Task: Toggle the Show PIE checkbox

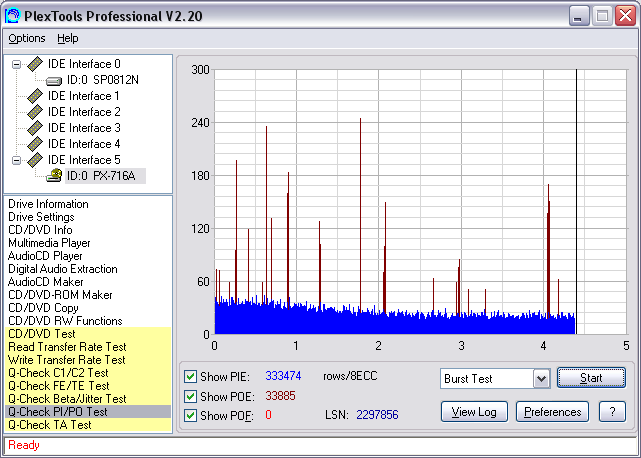Action: [190, 376]
